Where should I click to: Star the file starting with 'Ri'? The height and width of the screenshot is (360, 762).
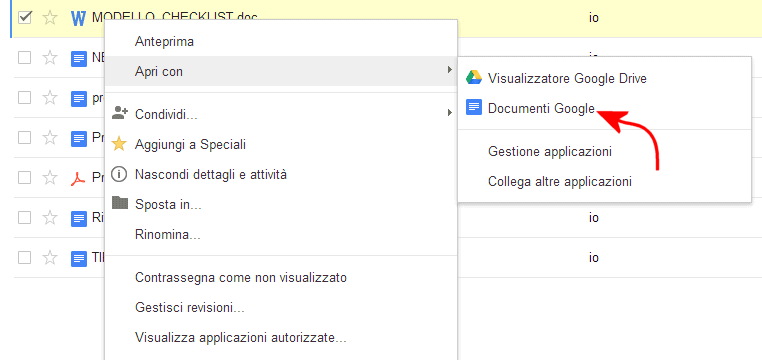coord(50,218)
